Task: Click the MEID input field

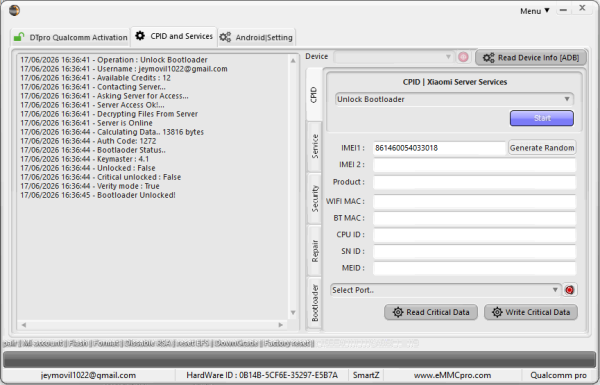Action: point(474,268)
